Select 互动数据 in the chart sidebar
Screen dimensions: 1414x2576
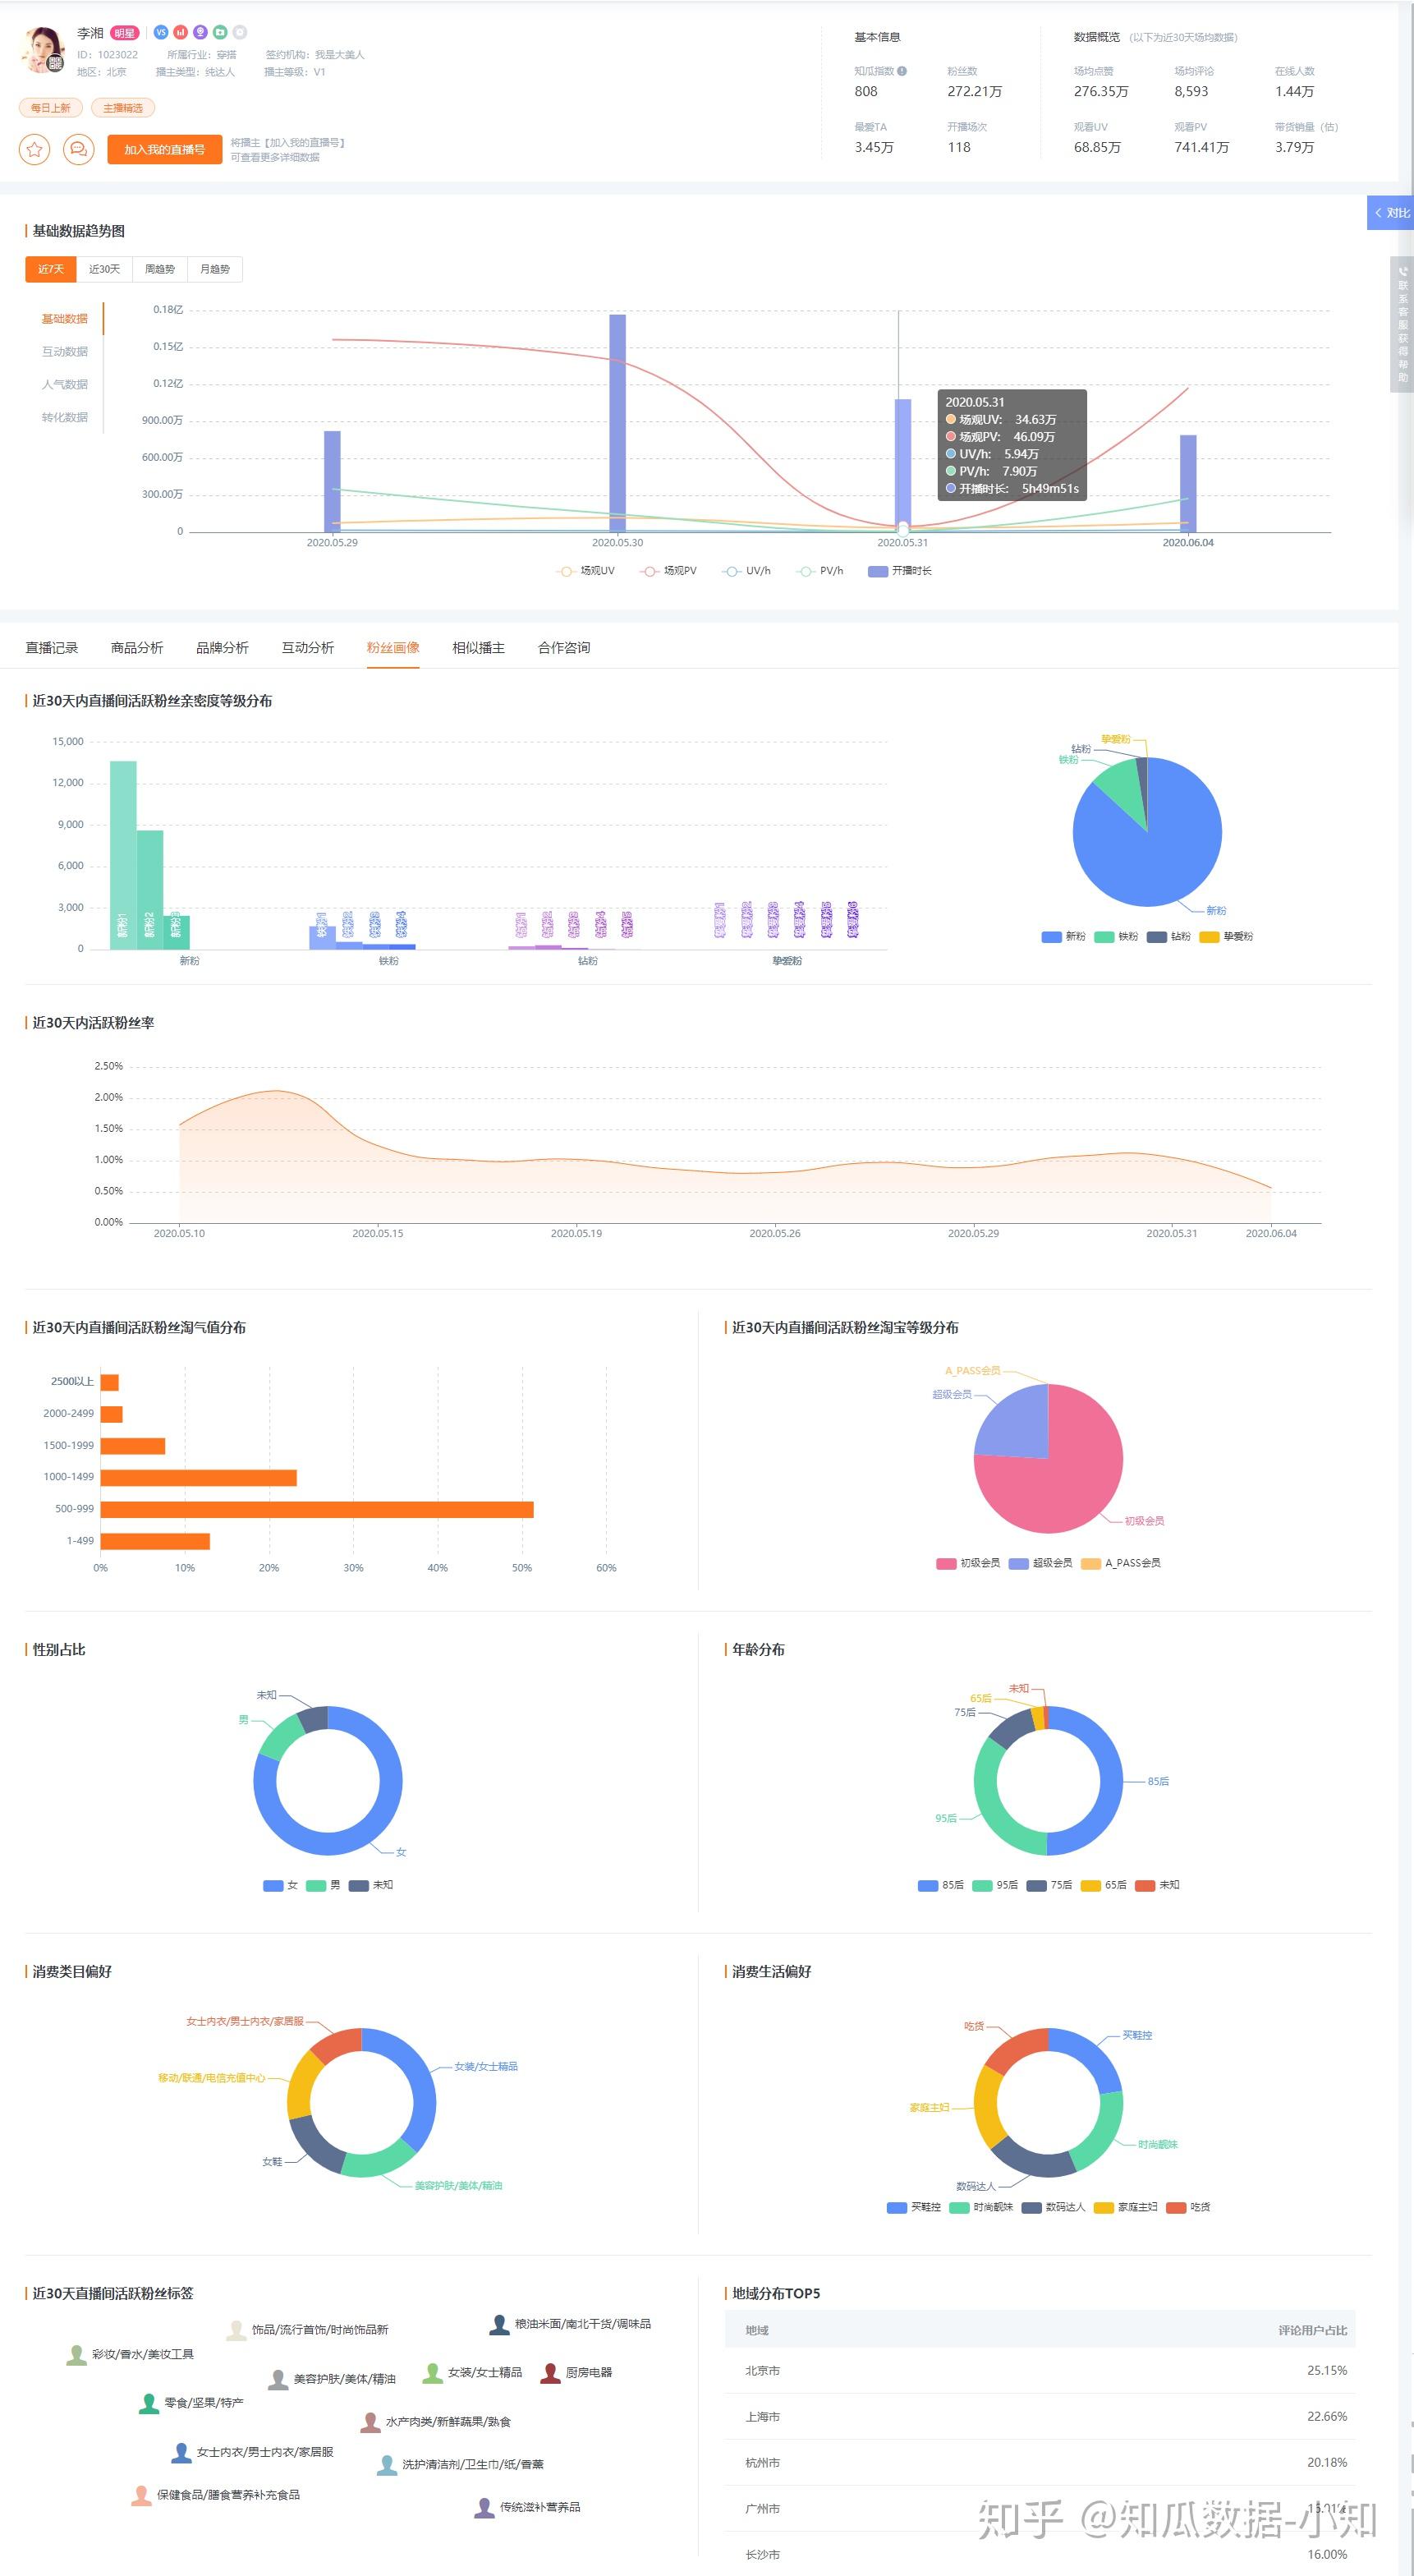pyautogui.click(x=65, y=352)
